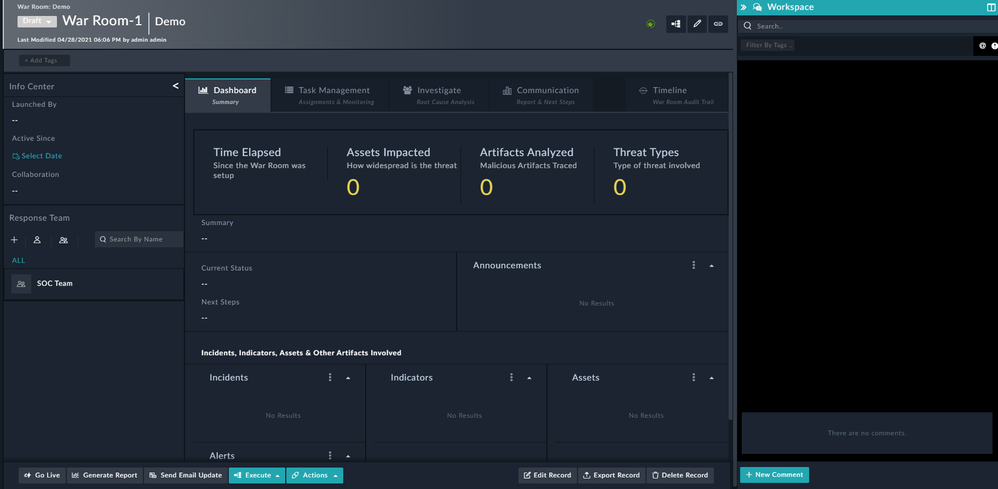Open the Investigate tab
Viewport: 998px width, 489px height.
coord(432,94)
